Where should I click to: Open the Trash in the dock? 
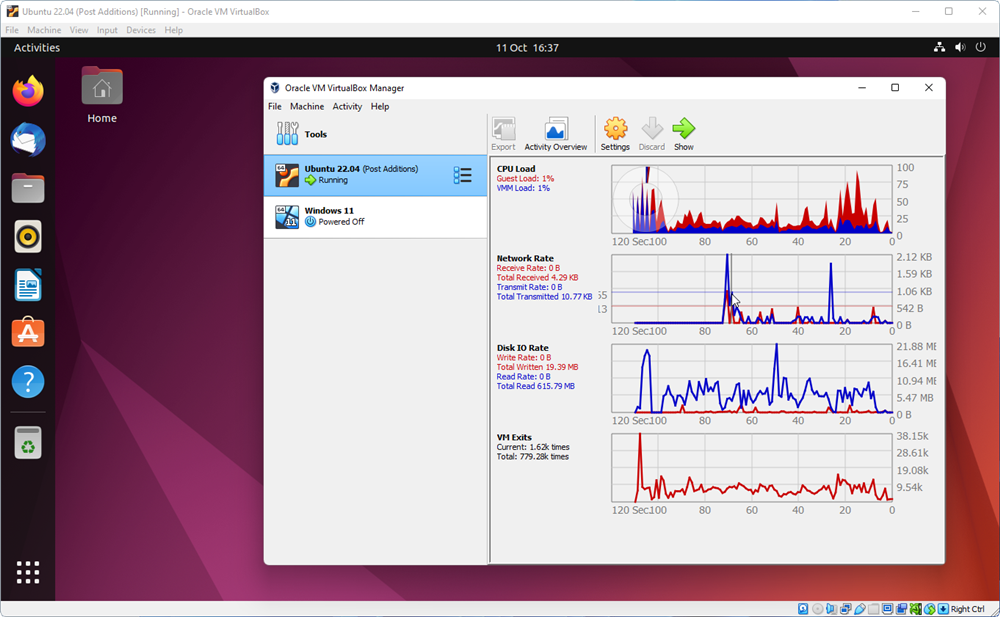coord(28,442)
